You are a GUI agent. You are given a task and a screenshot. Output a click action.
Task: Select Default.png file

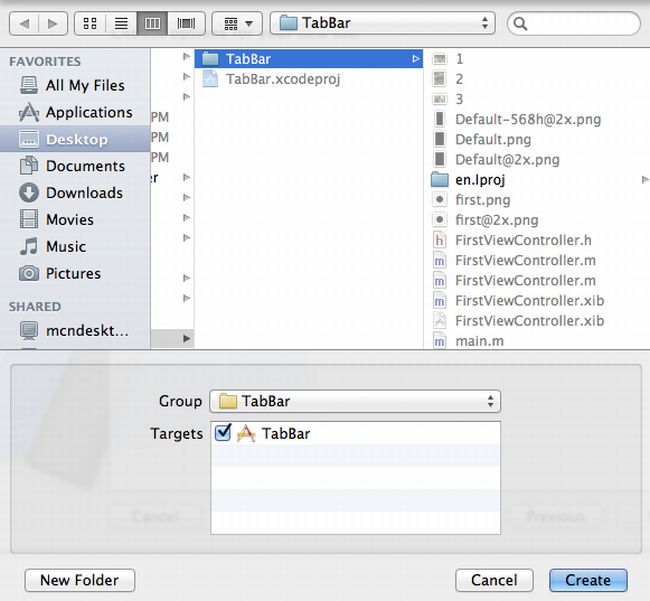click(x=538, y=139)
